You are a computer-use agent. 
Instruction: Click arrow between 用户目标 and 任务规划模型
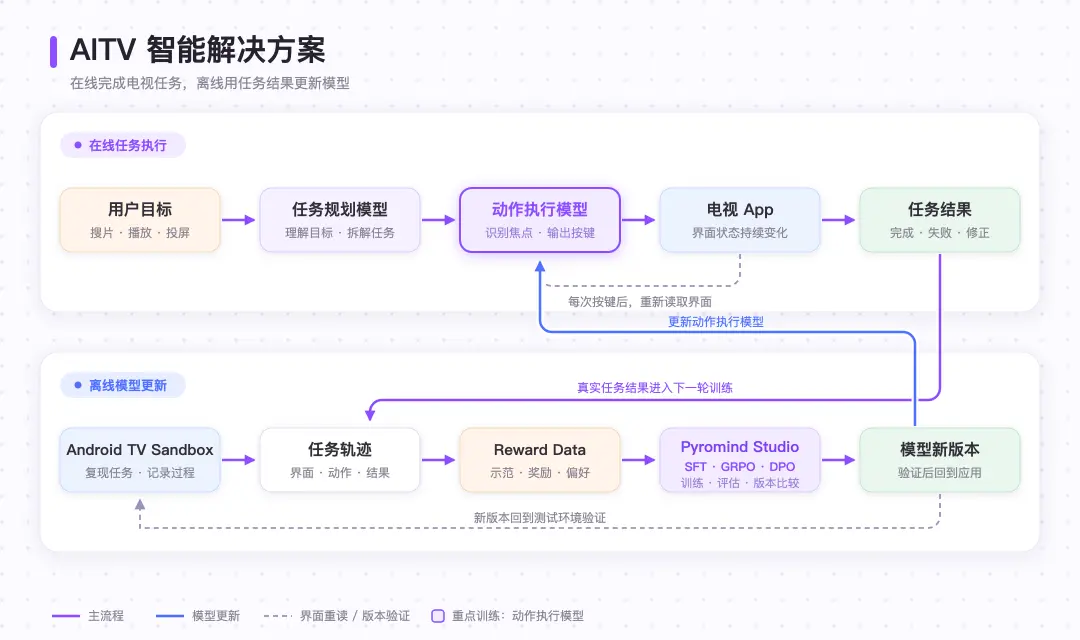(239, 220)
